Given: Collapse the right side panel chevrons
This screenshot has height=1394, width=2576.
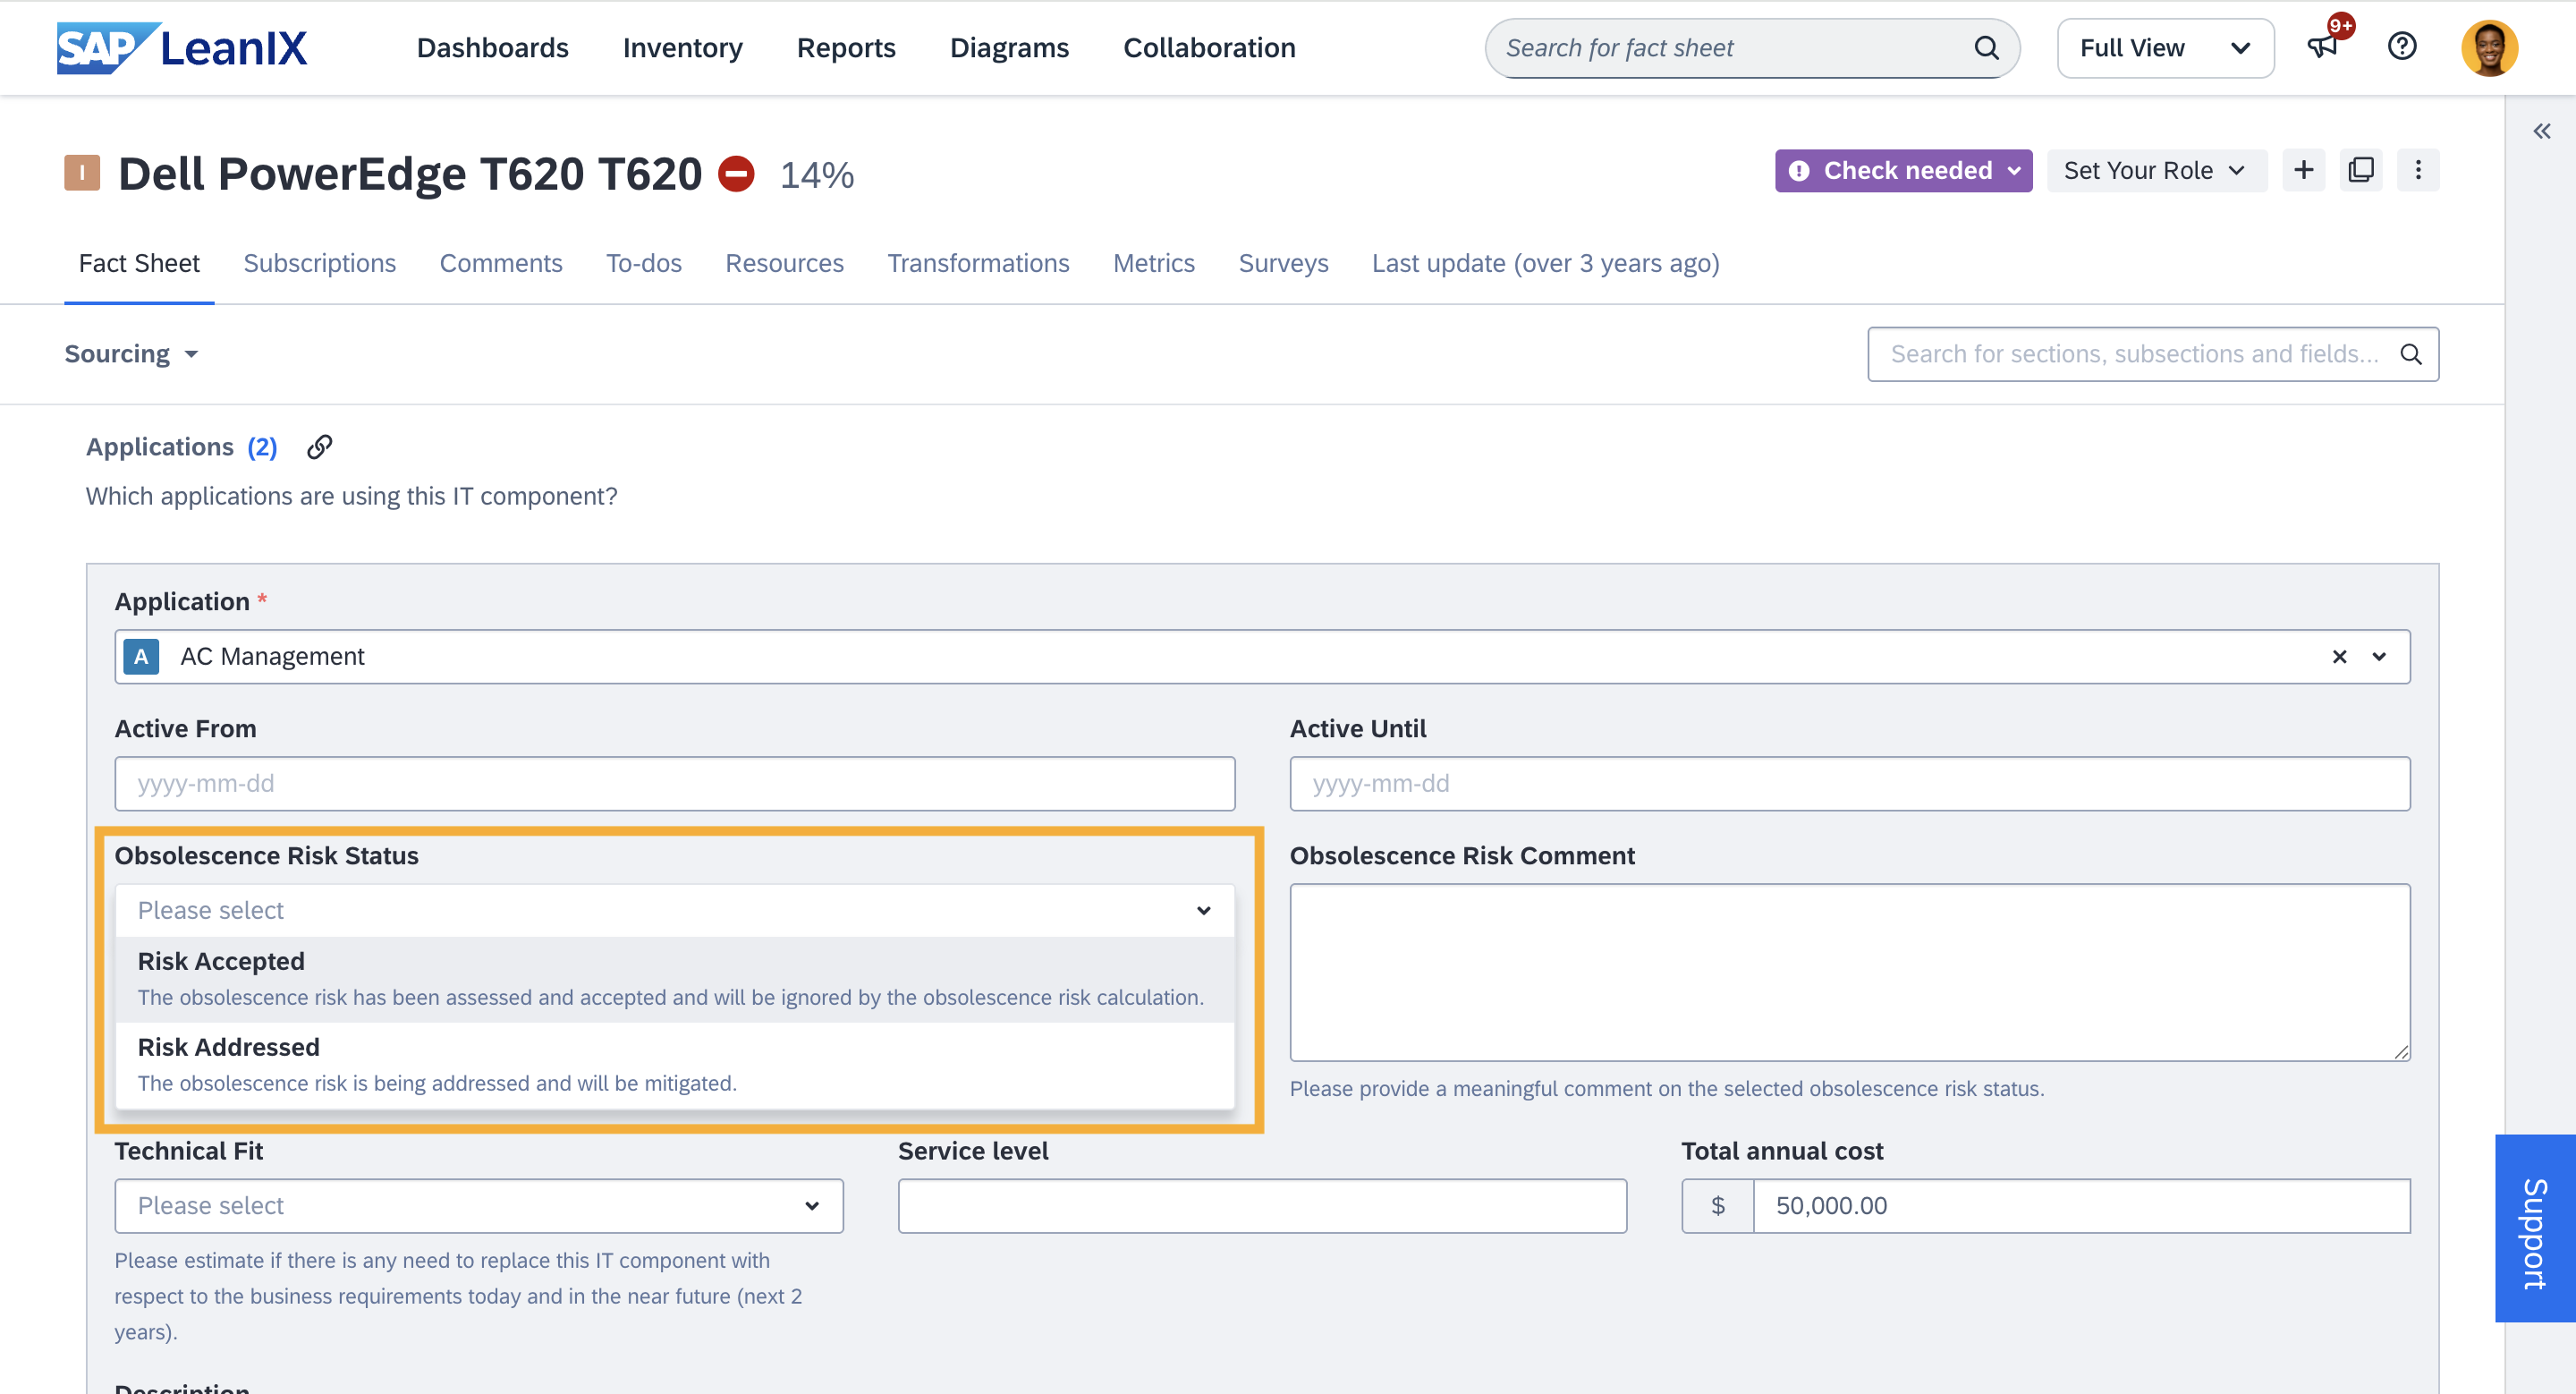Looking at the screenshot, I should coord(2541,131).
